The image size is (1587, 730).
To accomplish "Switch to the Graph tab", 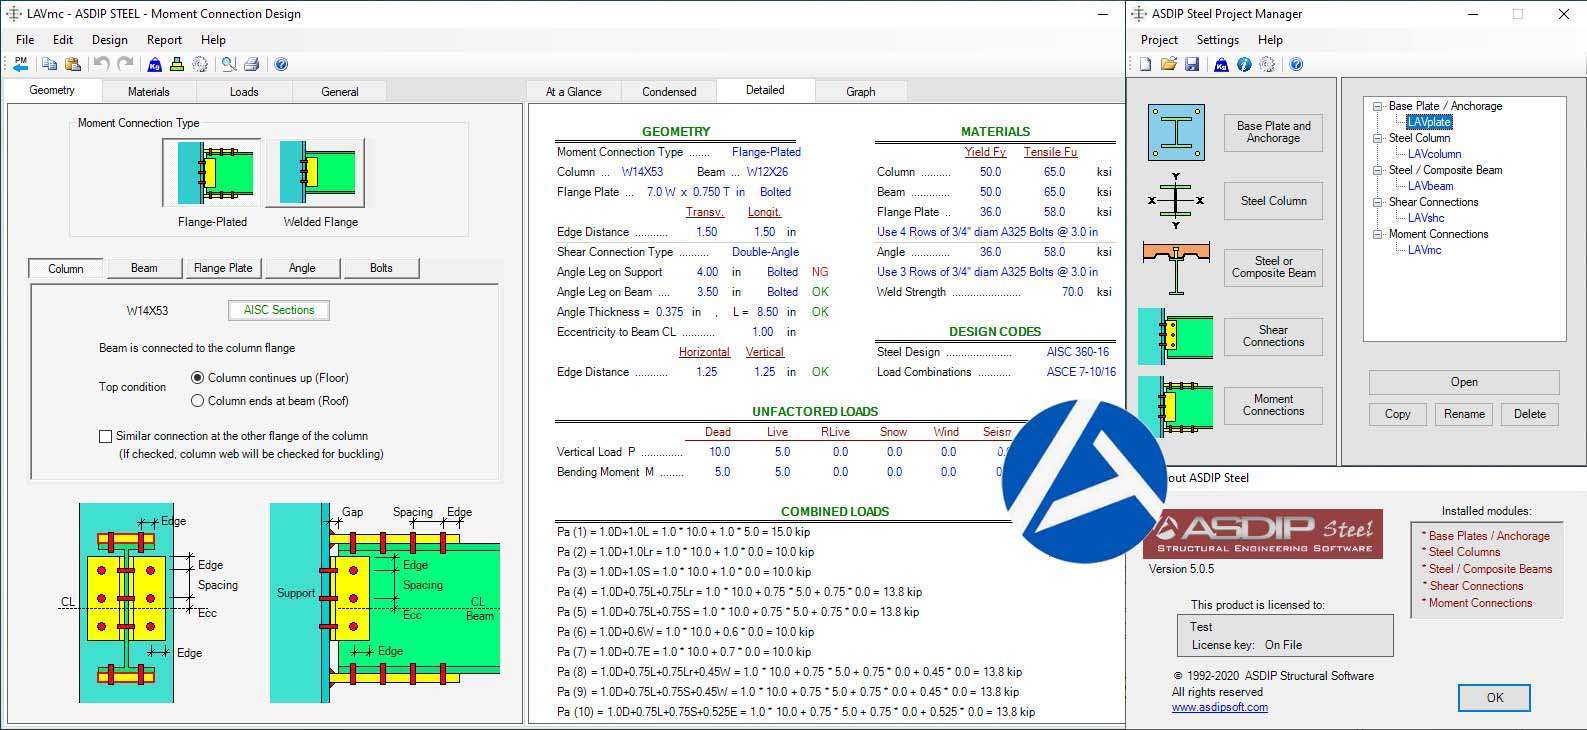I will [860, 91].
